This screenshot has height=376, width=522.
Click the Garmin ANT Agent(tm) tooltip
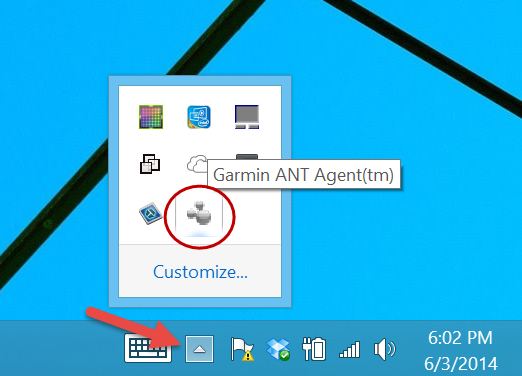click(x=304, y=175)
